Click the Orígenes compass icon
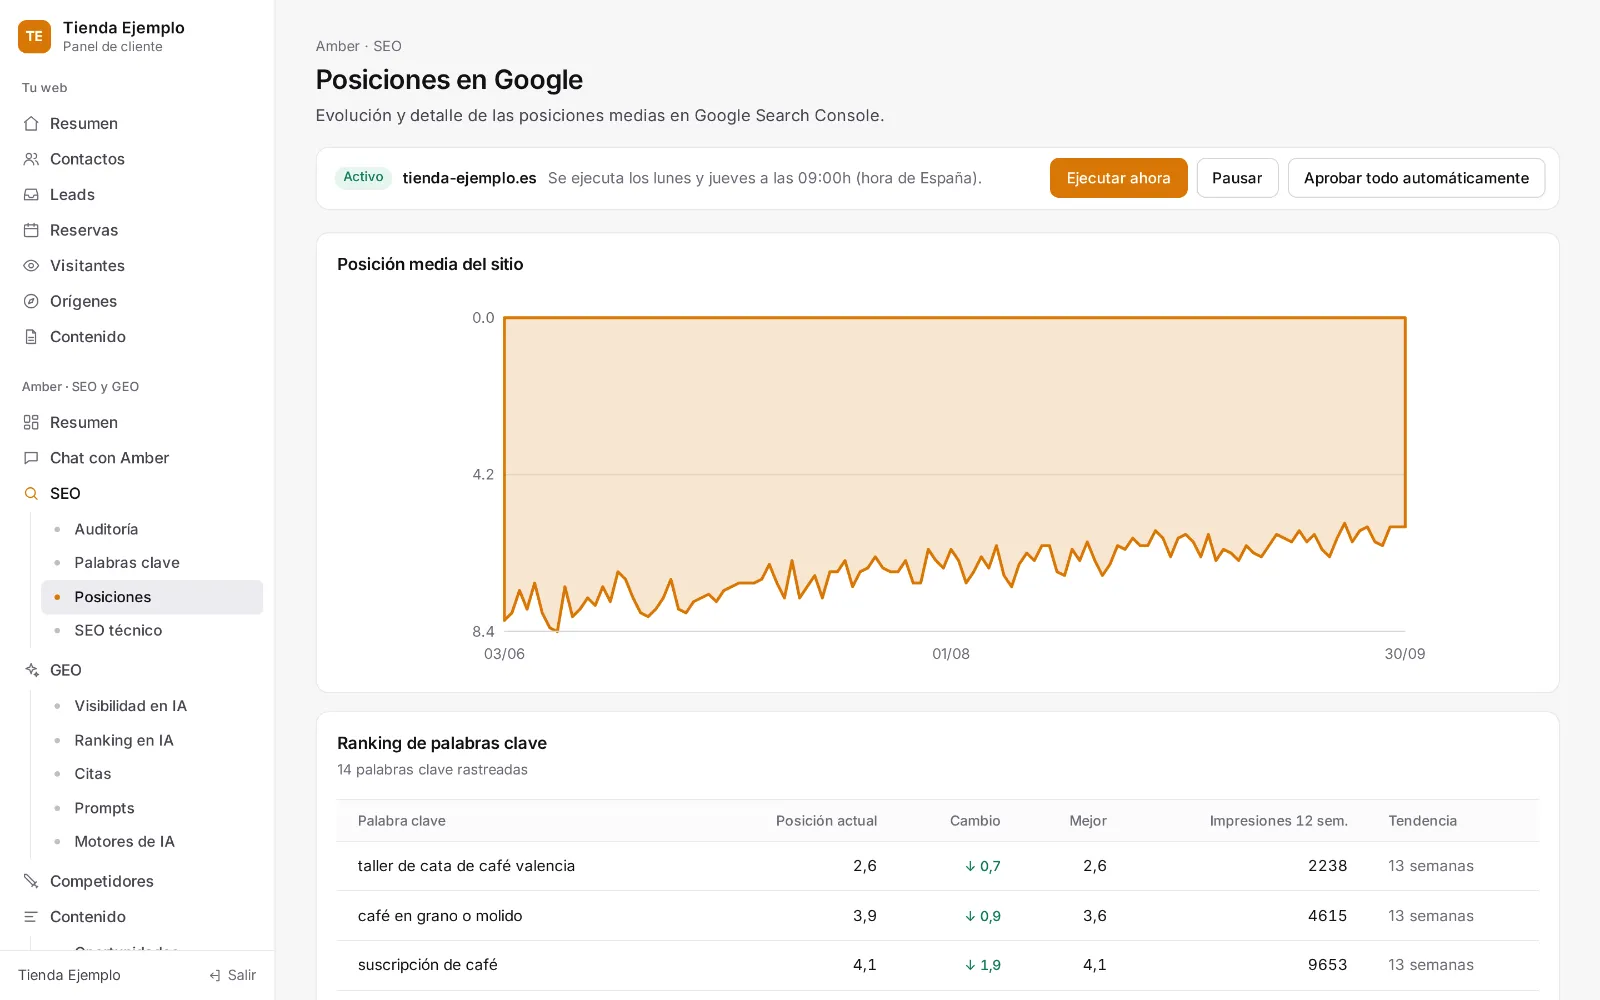 (x=31, y=301)
